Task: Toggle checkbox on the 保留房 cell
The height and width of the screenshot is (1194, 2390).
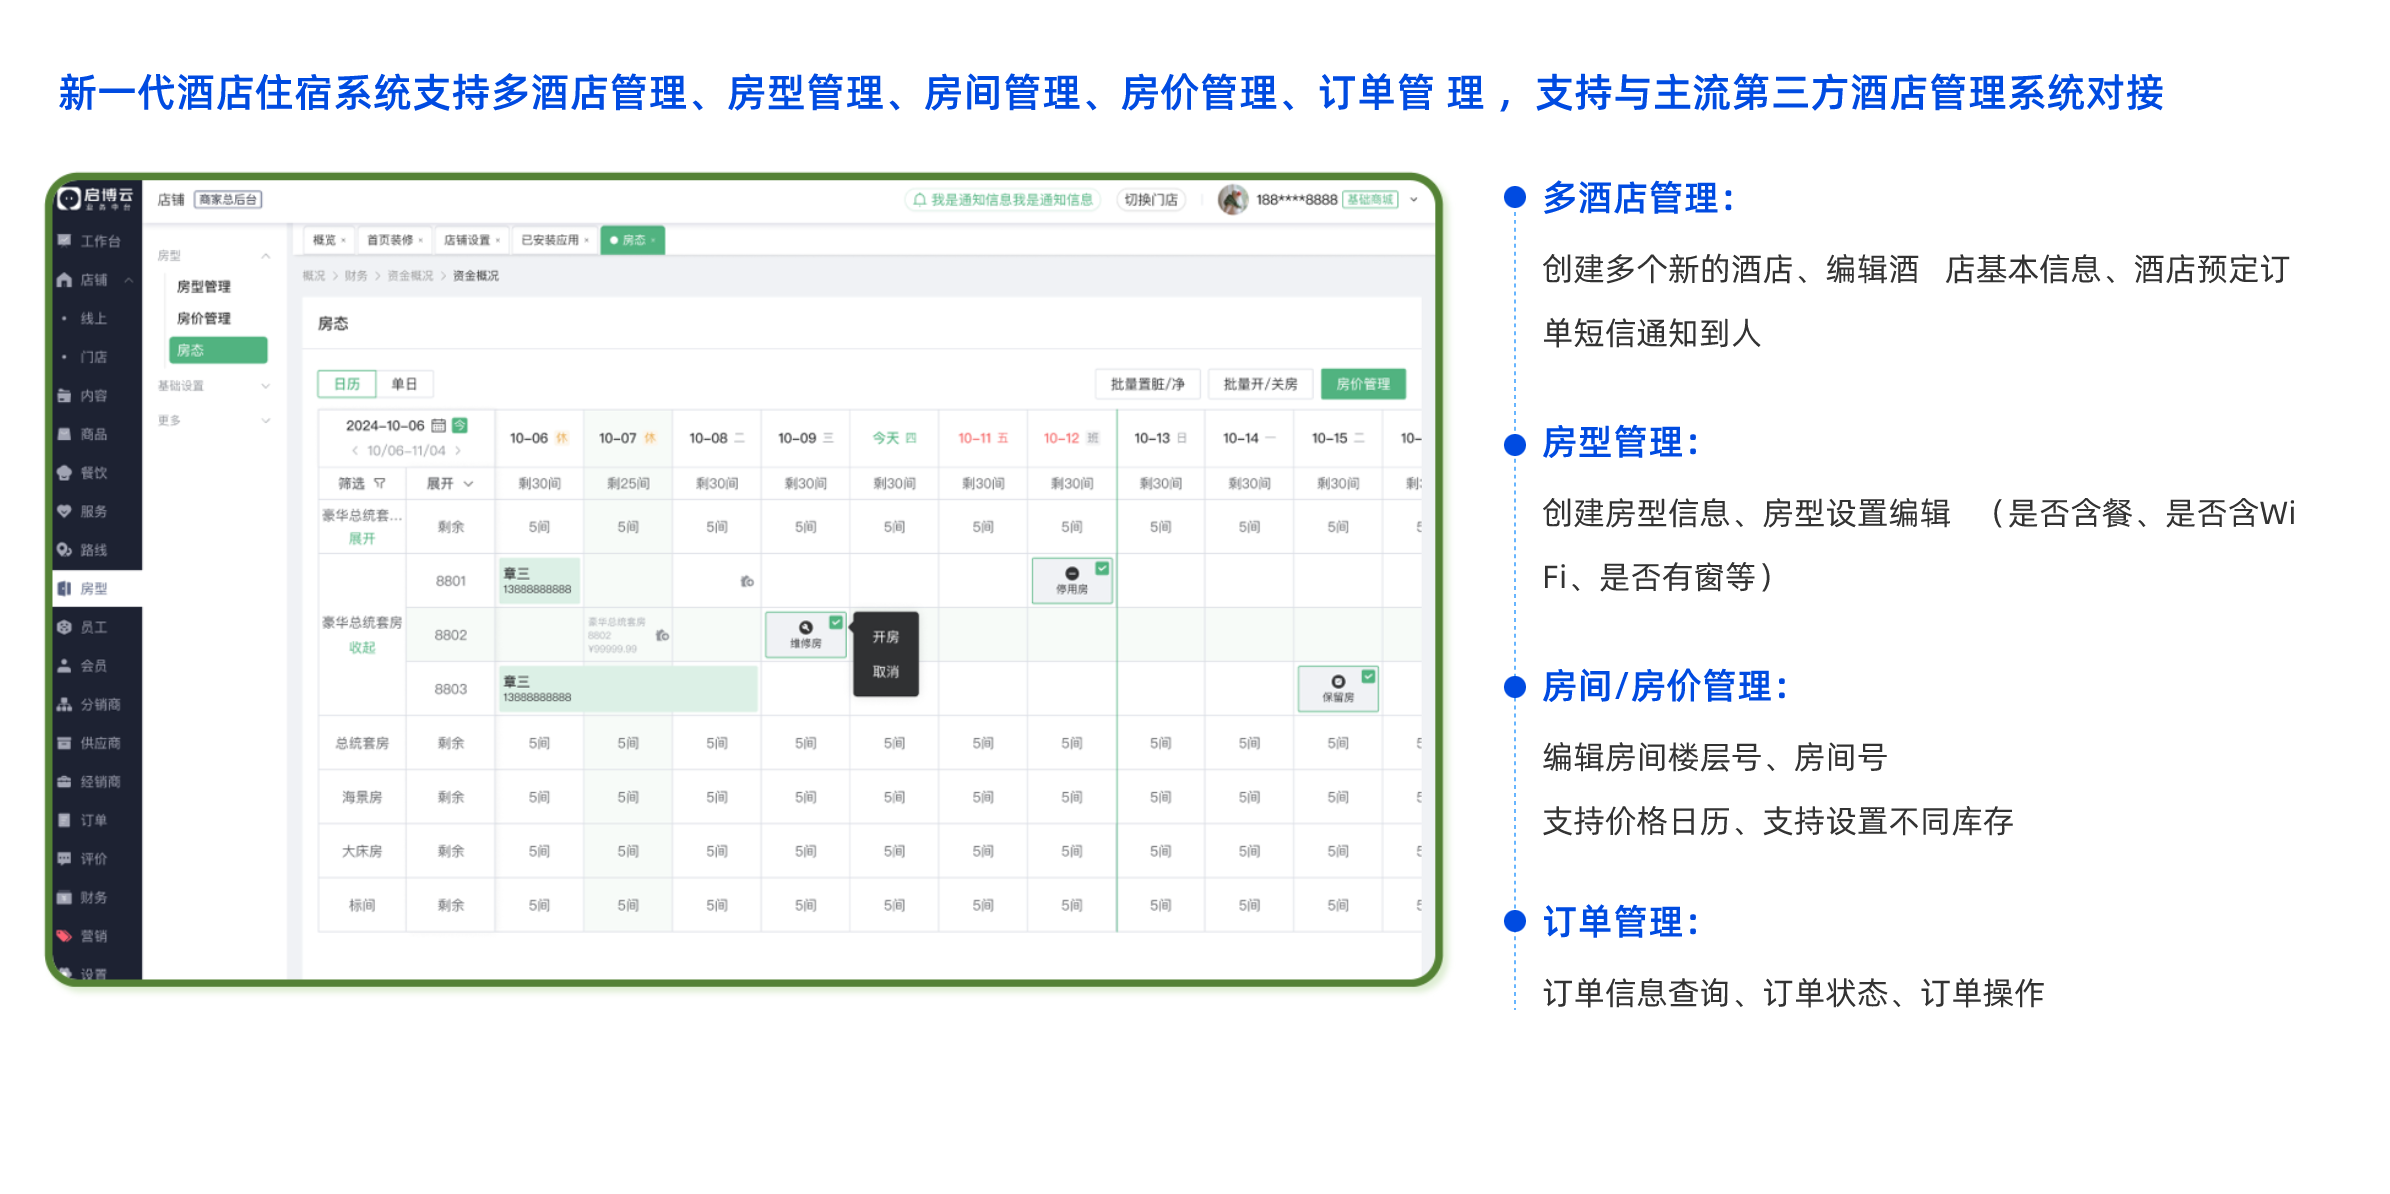Action: tap(1367, 676)
